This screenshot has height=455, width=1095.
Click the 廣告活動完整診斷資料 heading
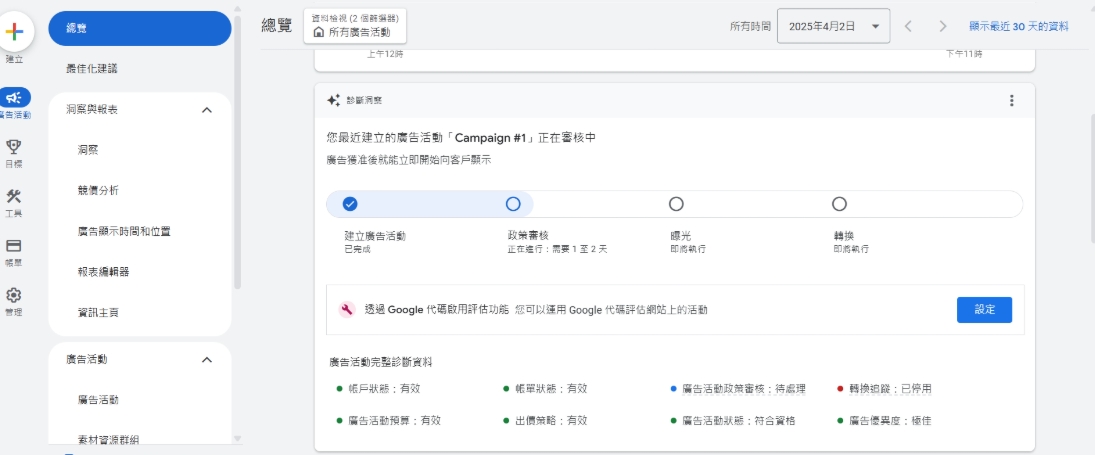click(381, 362)
